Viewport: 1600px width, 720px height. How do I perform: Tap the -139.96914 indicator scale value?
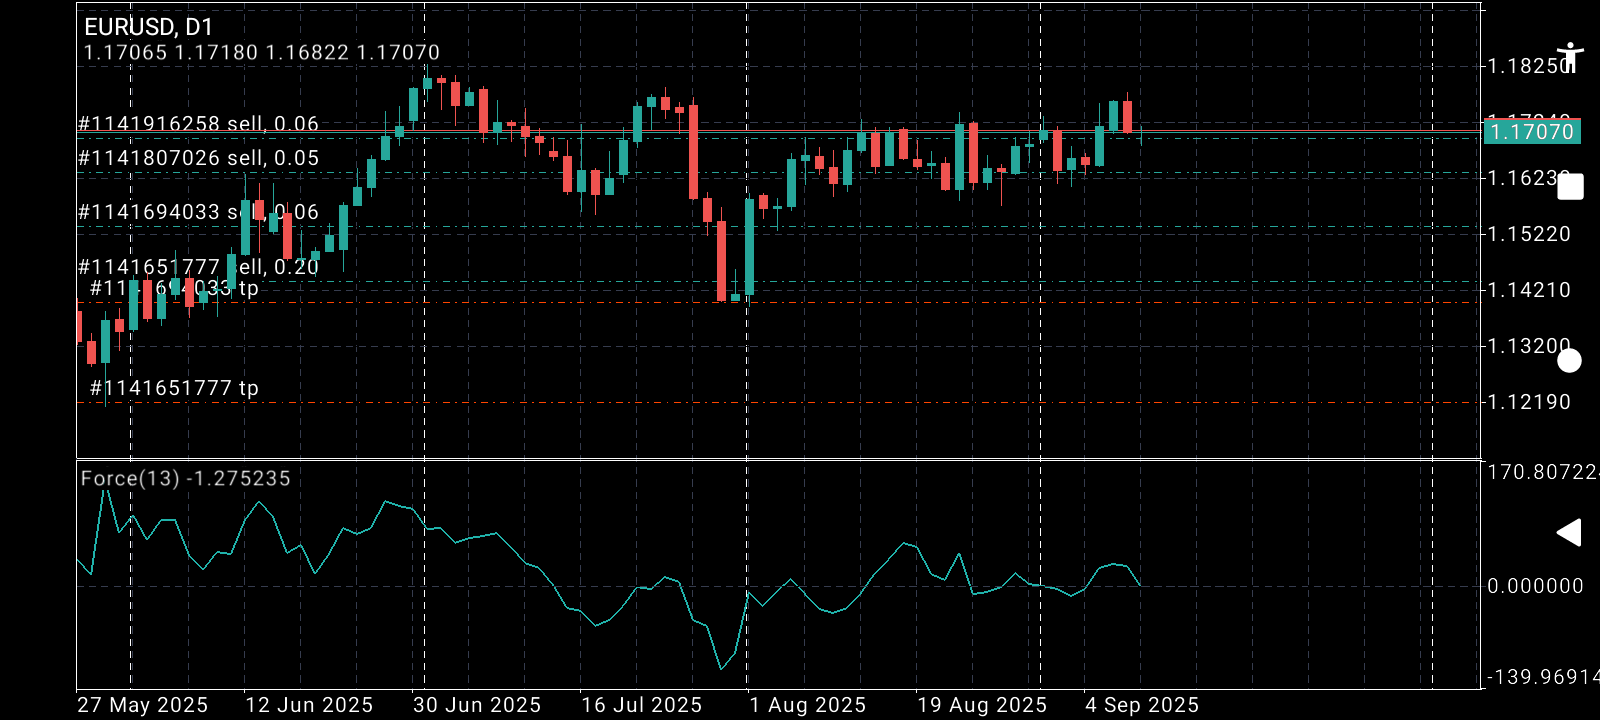click(x=1543, y=677)
